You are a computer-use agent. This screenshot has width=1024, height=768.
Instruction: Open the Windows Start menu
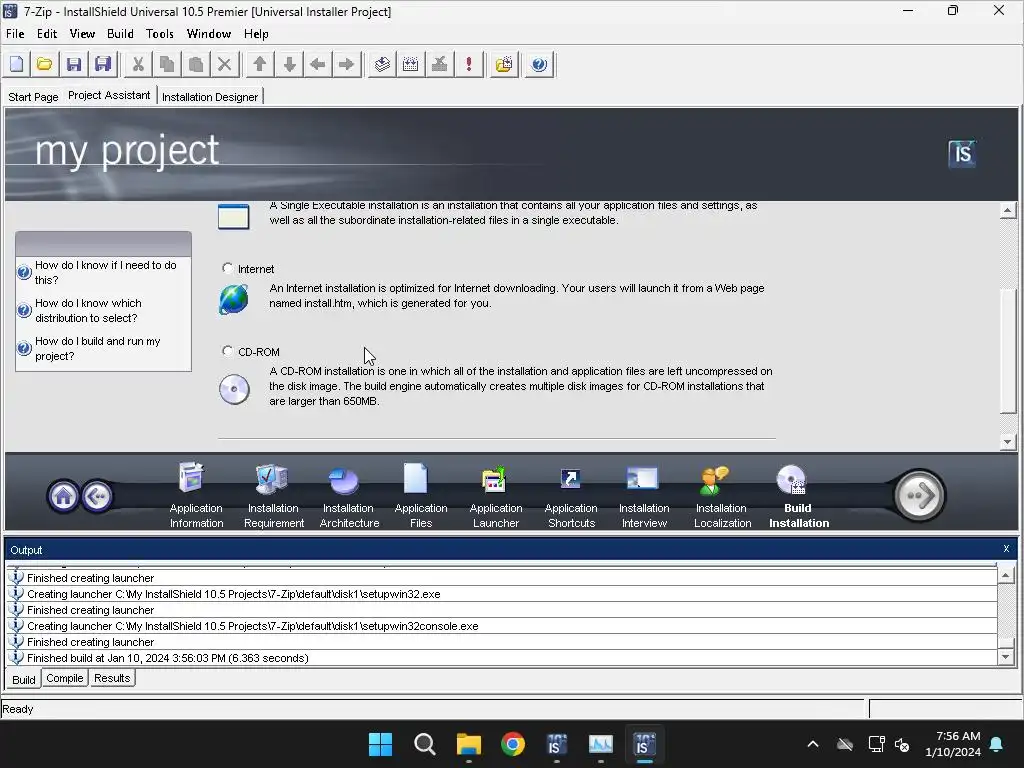380,744
